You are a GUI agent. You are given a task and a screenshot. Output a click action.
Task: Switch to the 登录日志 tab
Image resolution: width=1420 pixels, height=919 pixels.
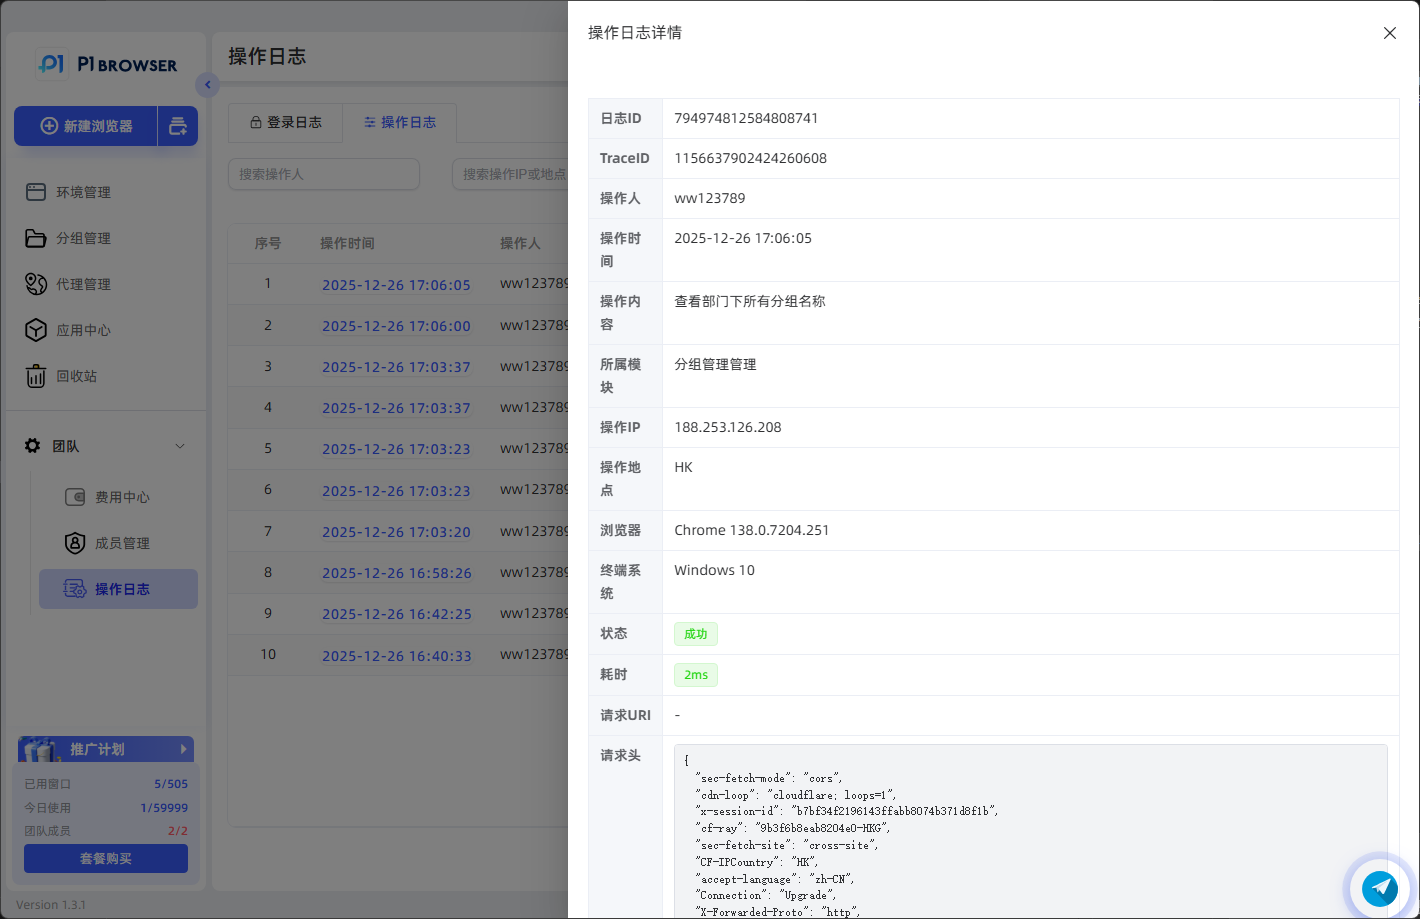285,122
